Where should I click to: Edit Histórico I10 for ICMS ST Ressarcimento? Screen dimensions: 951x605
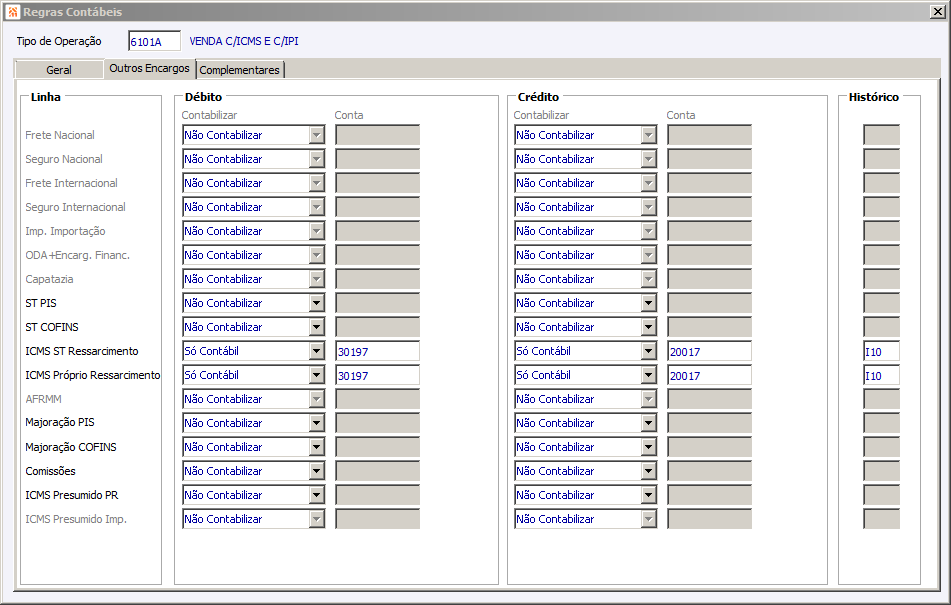881,352
